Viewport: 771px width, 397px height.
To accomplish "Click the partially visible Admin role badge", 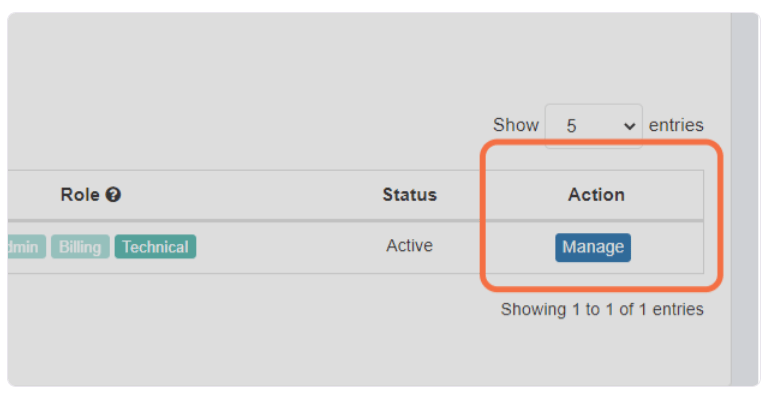I will coord(27,246).
